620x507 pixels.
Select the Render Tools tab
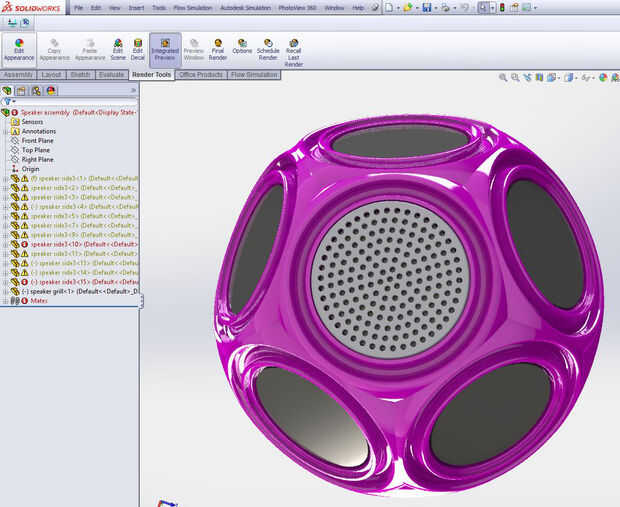pyautogui.click(x=151, y=75)
